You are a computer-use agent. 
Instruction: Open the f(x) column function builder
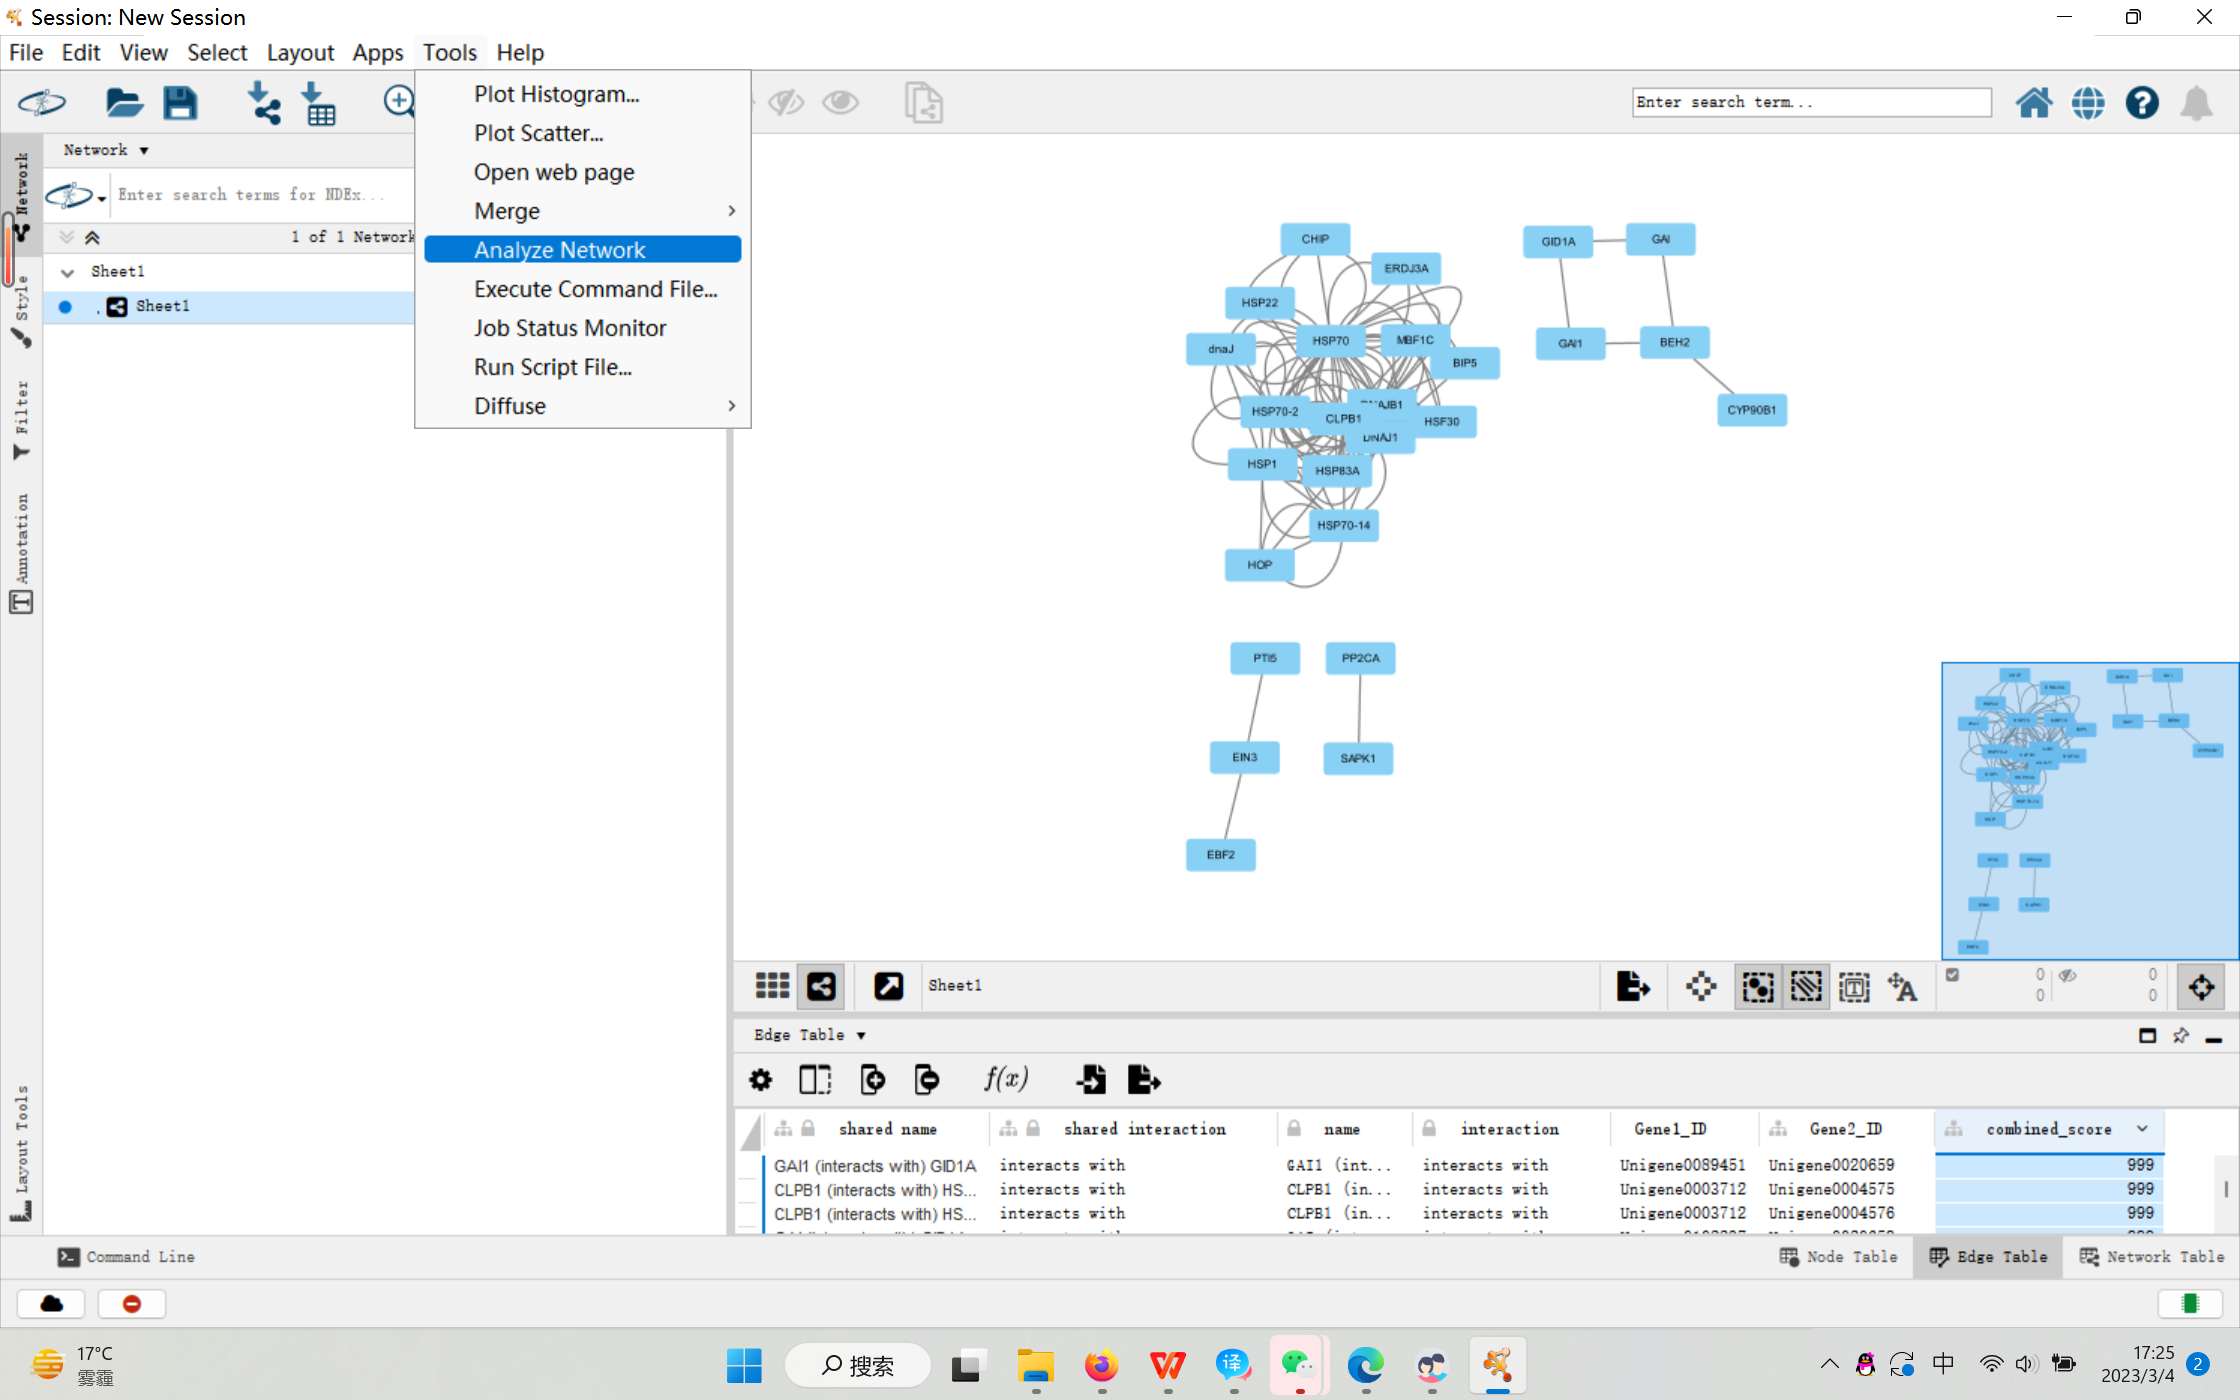coord(1006,1079)
